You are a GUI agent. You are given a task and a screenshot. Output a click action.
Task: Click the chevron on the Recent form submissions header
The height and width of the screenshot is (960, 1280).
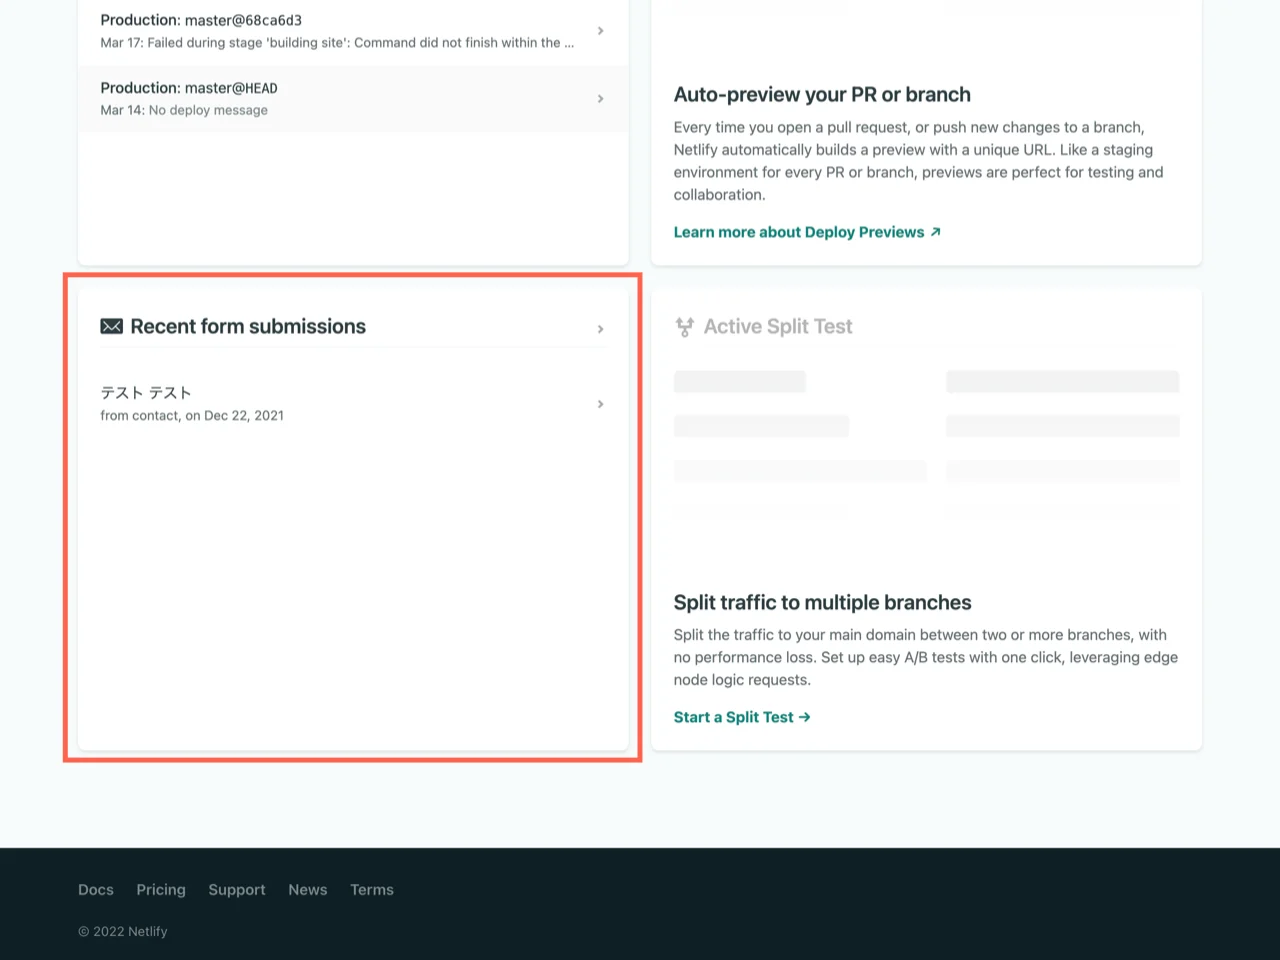(601, 329)
